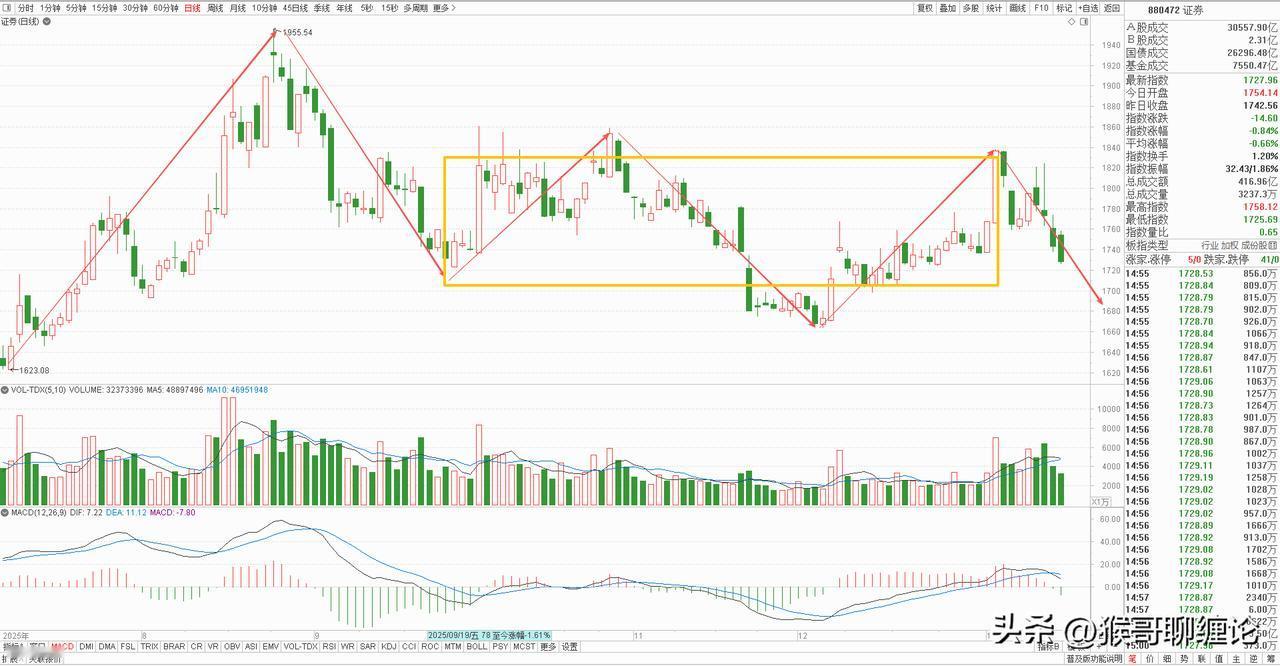
Task: Select the 30分钟 period
Action: point(135,8)
